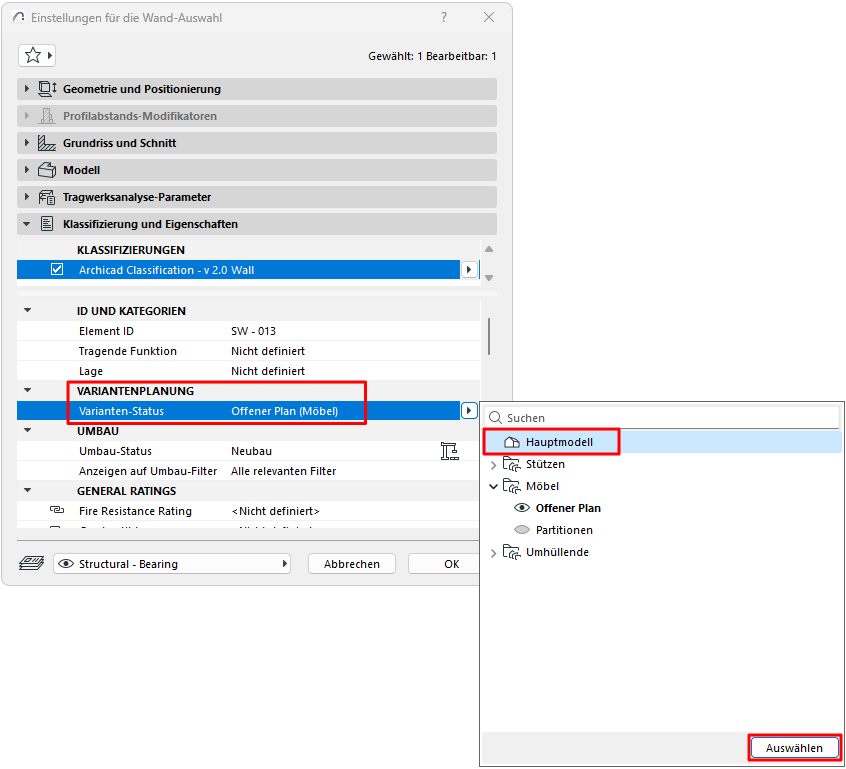
Task: Open the Structural - Bearing layer dropdown
Action: point(172,563)
